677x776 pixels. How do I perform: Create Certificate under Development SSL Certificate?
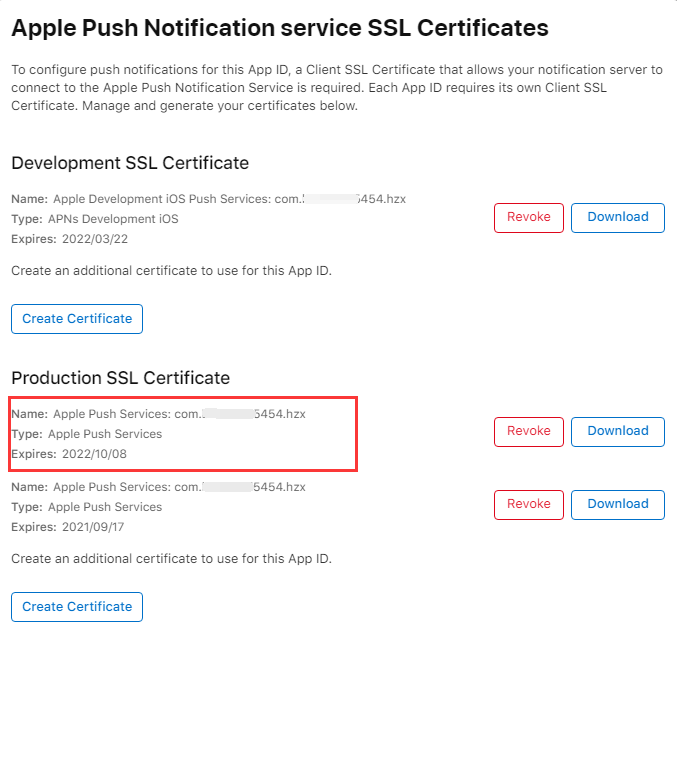click(77, 319)
